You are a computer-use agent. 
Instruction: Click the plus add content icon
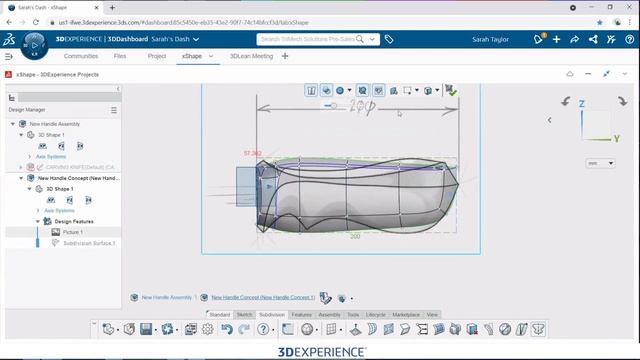556,39
